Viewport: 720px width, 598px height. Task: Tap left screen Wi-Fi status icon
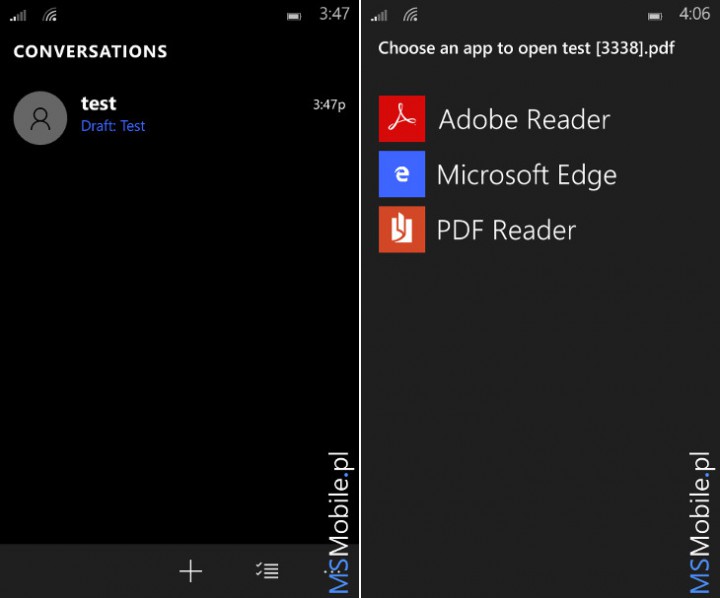click(x=50, y=16)
